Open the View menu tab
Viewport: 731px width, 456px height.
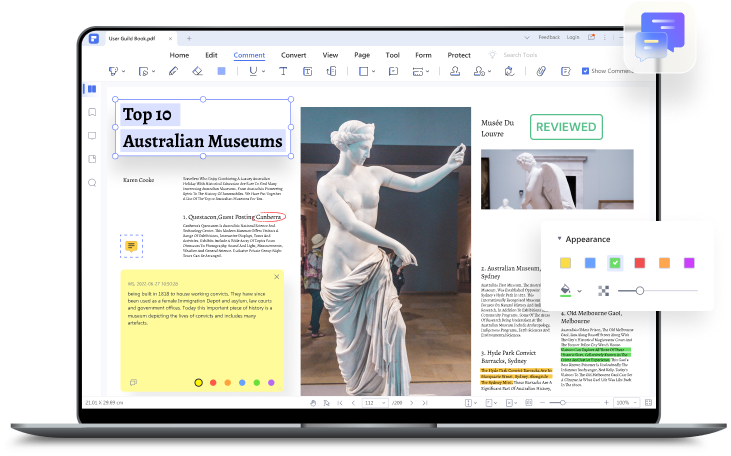click(330, 55)
